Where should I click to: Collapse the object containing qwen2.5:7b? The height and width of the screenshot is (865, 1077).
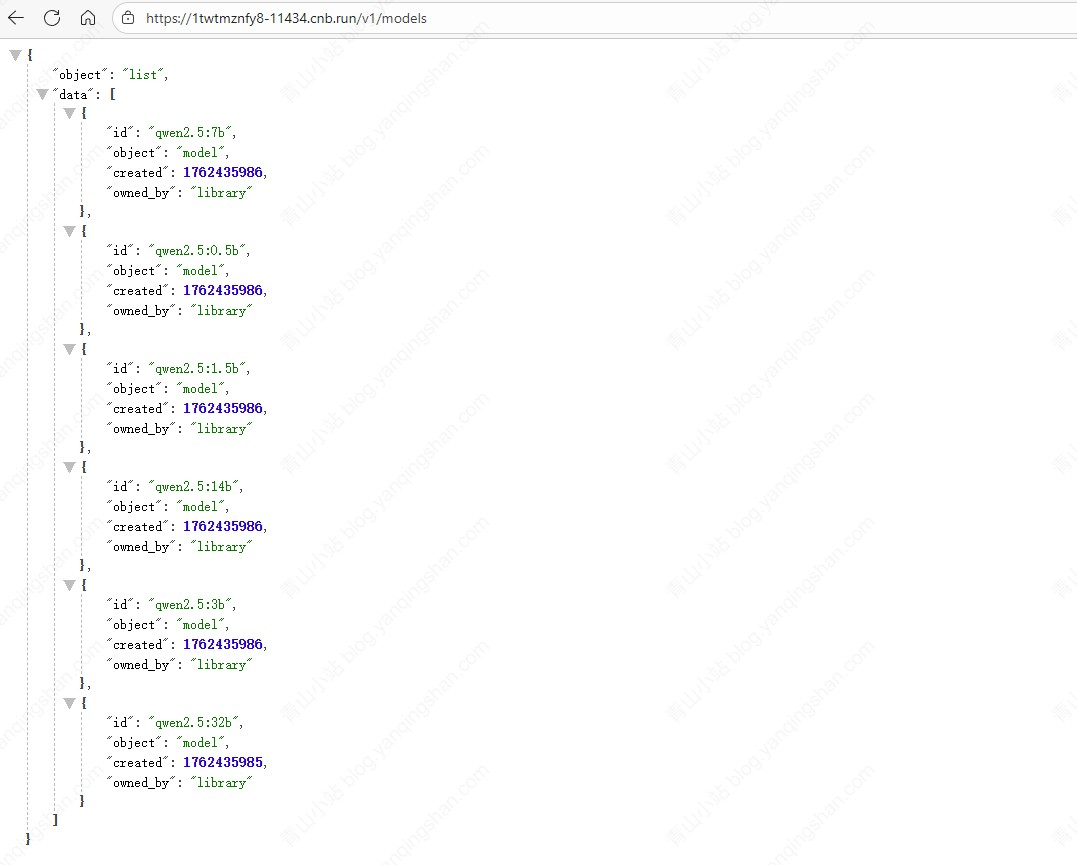click(x=69, y=113)
